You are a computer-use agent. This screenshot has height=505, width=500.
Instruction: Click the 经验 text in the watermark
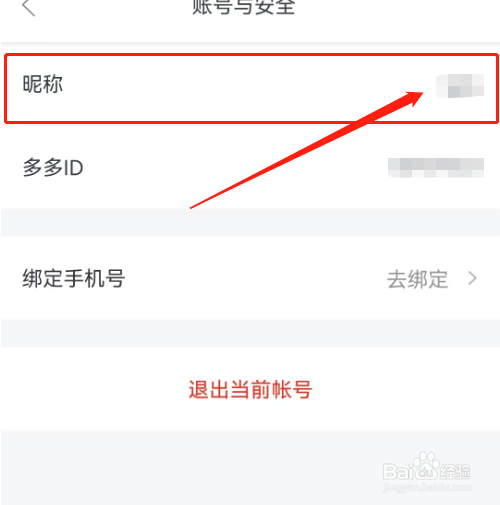(455, 471)
